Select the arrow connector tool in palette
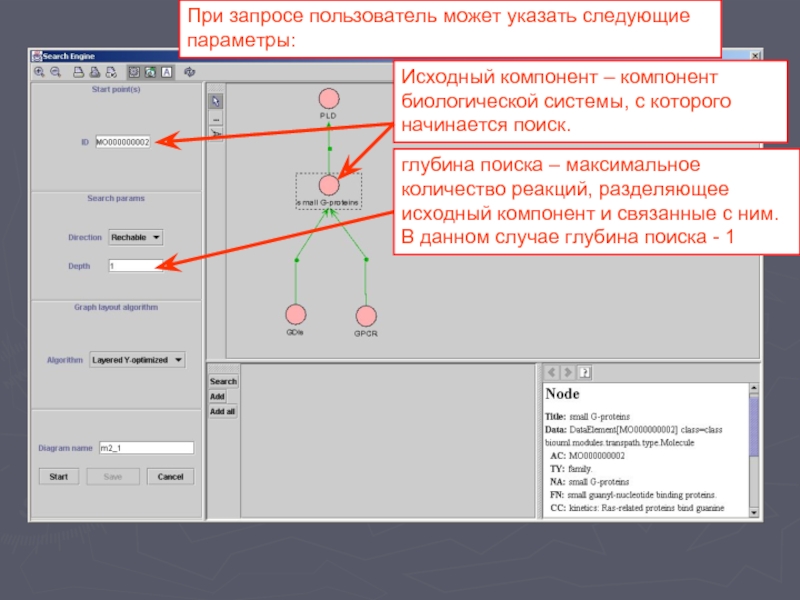The image size is (800, 600). click(x=216, y=134)
